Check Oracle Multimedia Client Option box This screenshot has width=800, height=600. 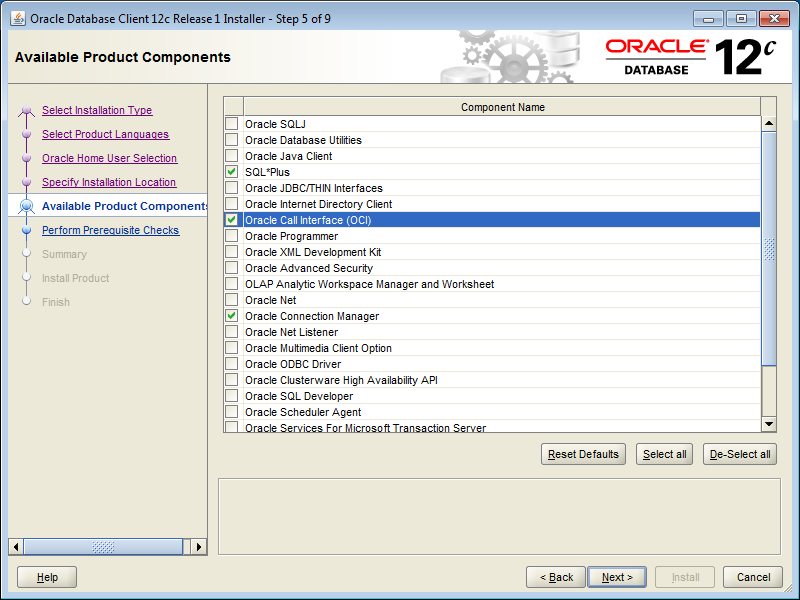(232, 347)
